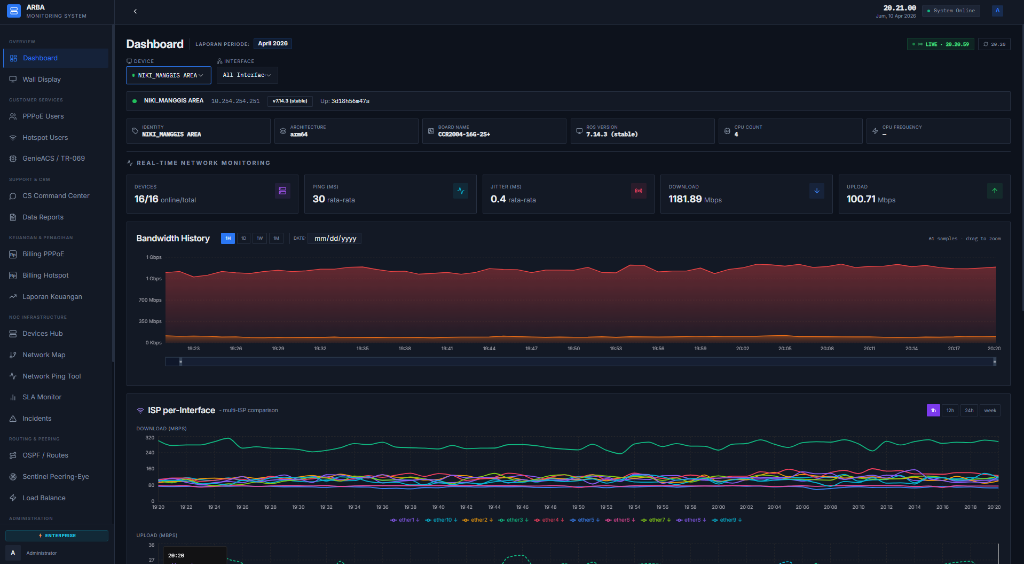Click the System Online status badge
1024x564 pixels.
pos(951,10)
